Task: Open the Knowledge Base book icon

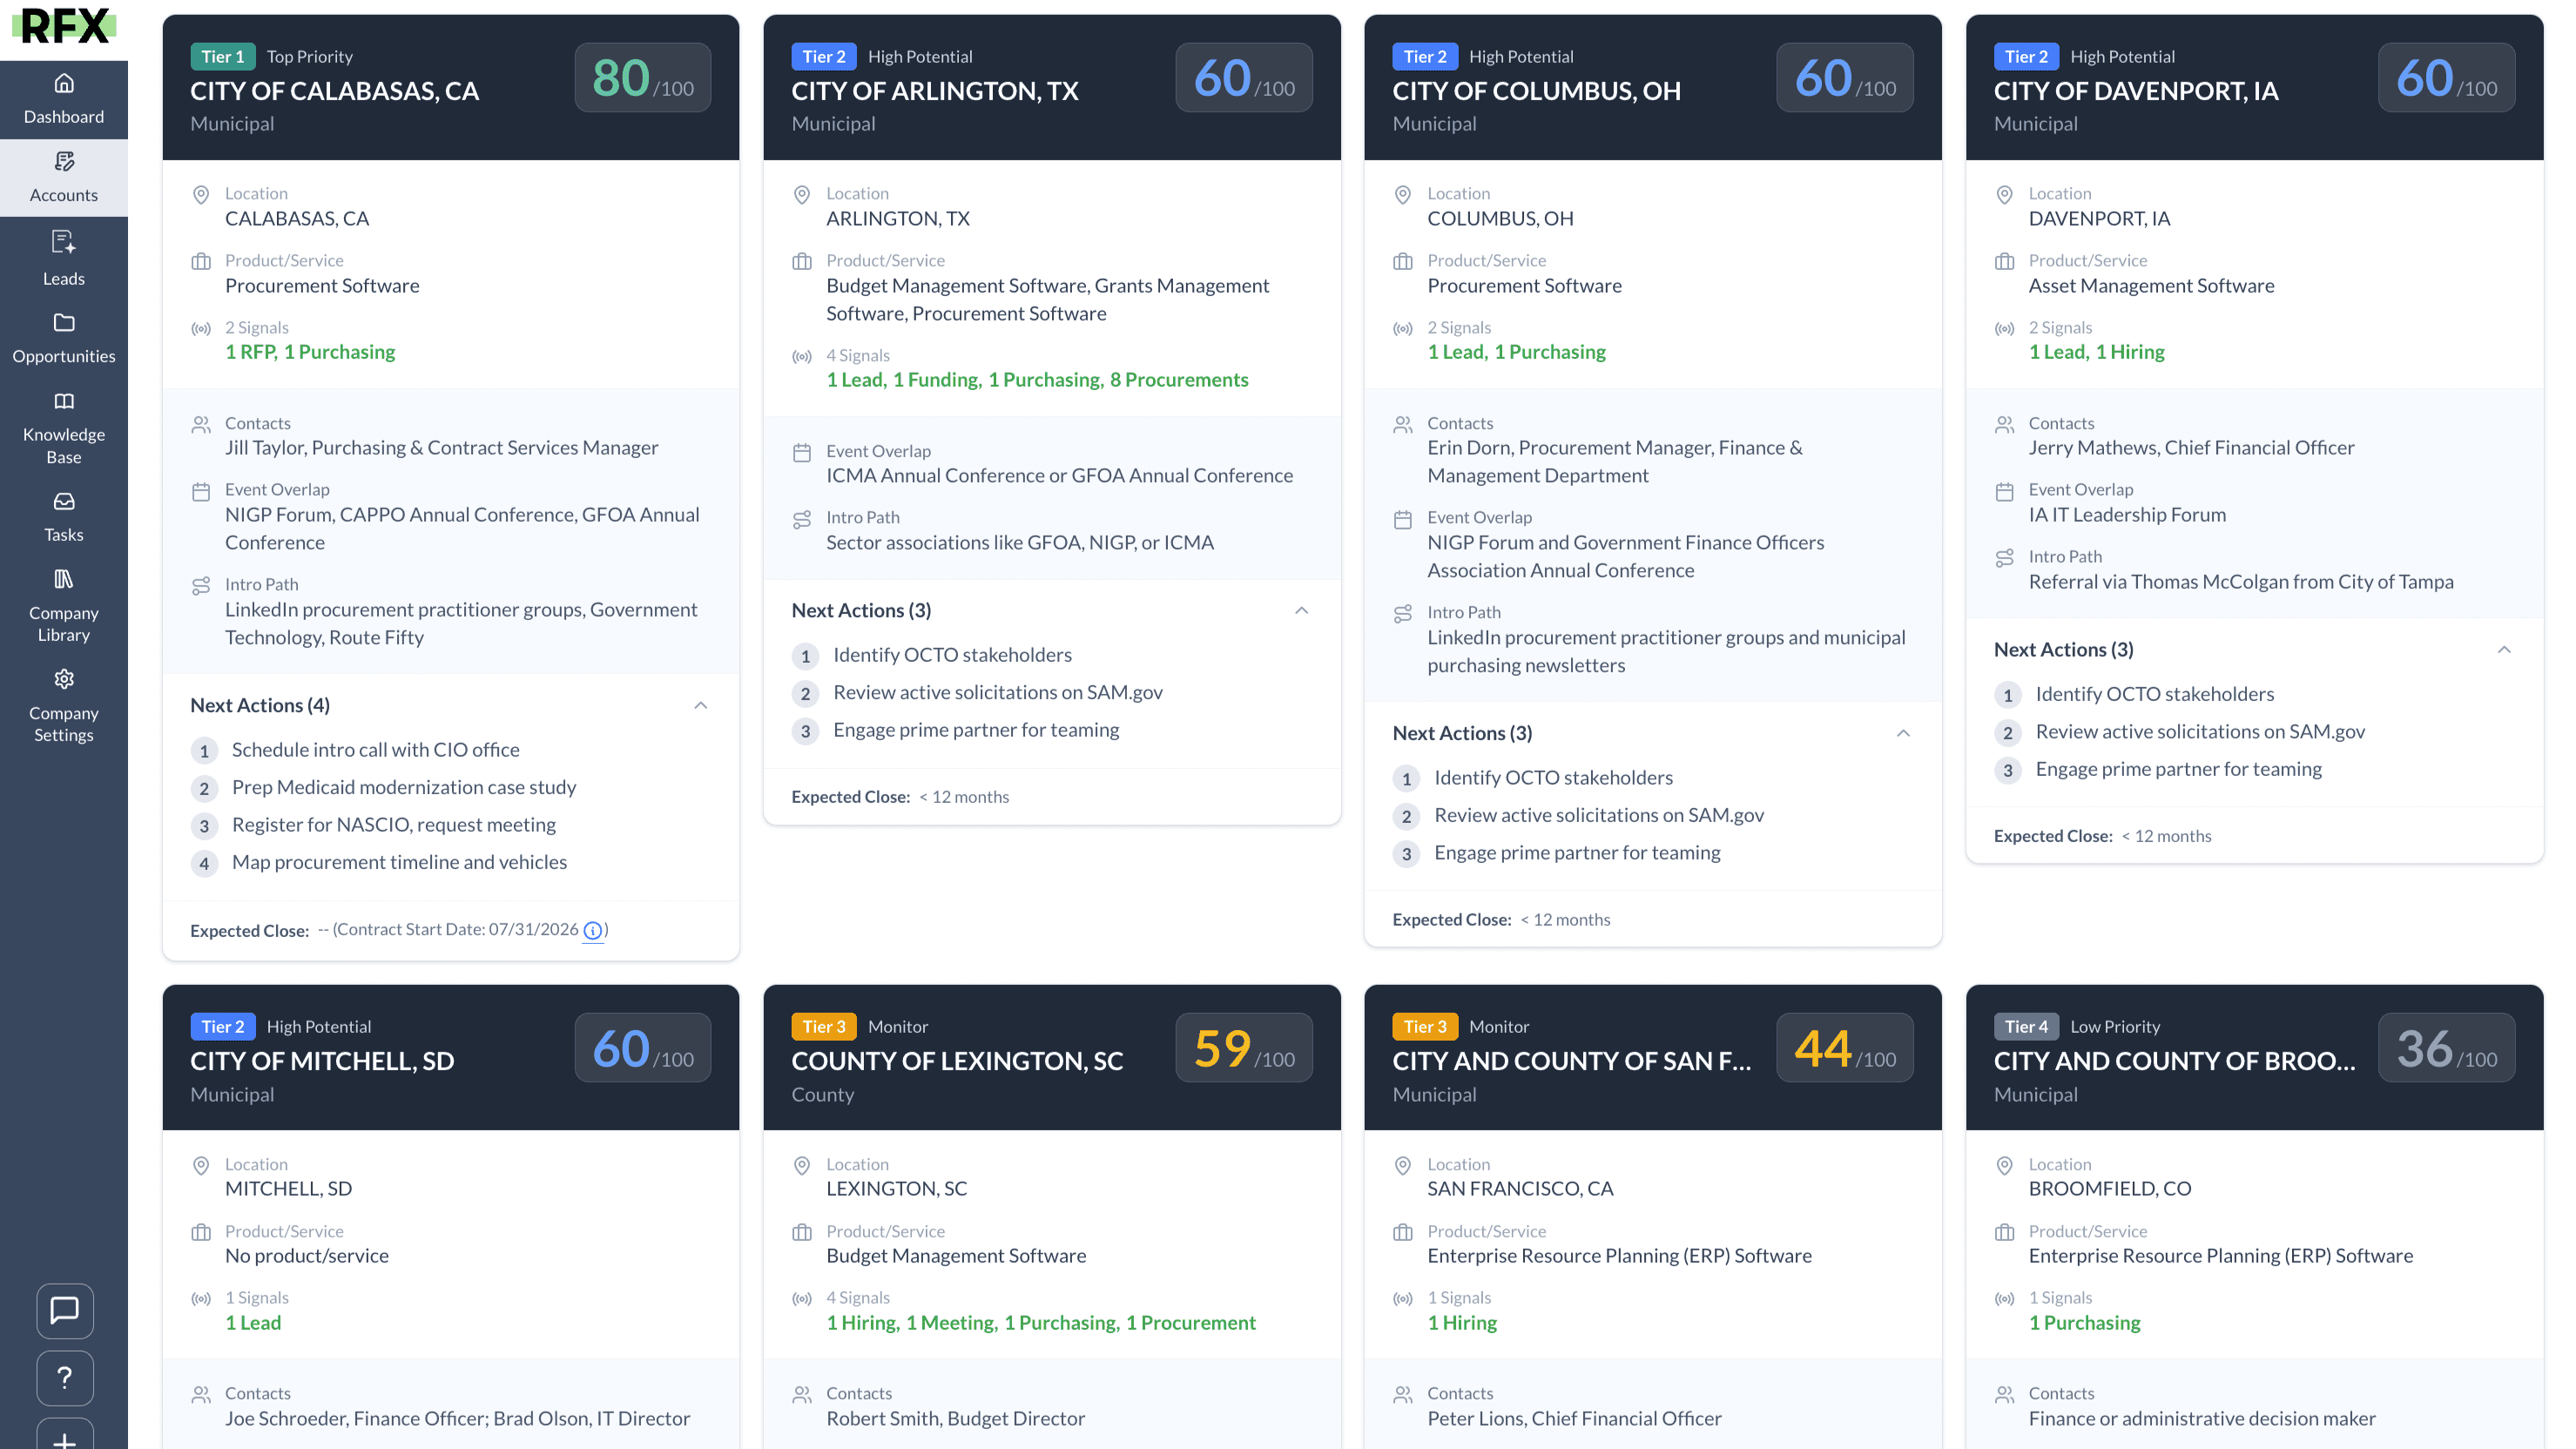Action: tap(64, 401)
